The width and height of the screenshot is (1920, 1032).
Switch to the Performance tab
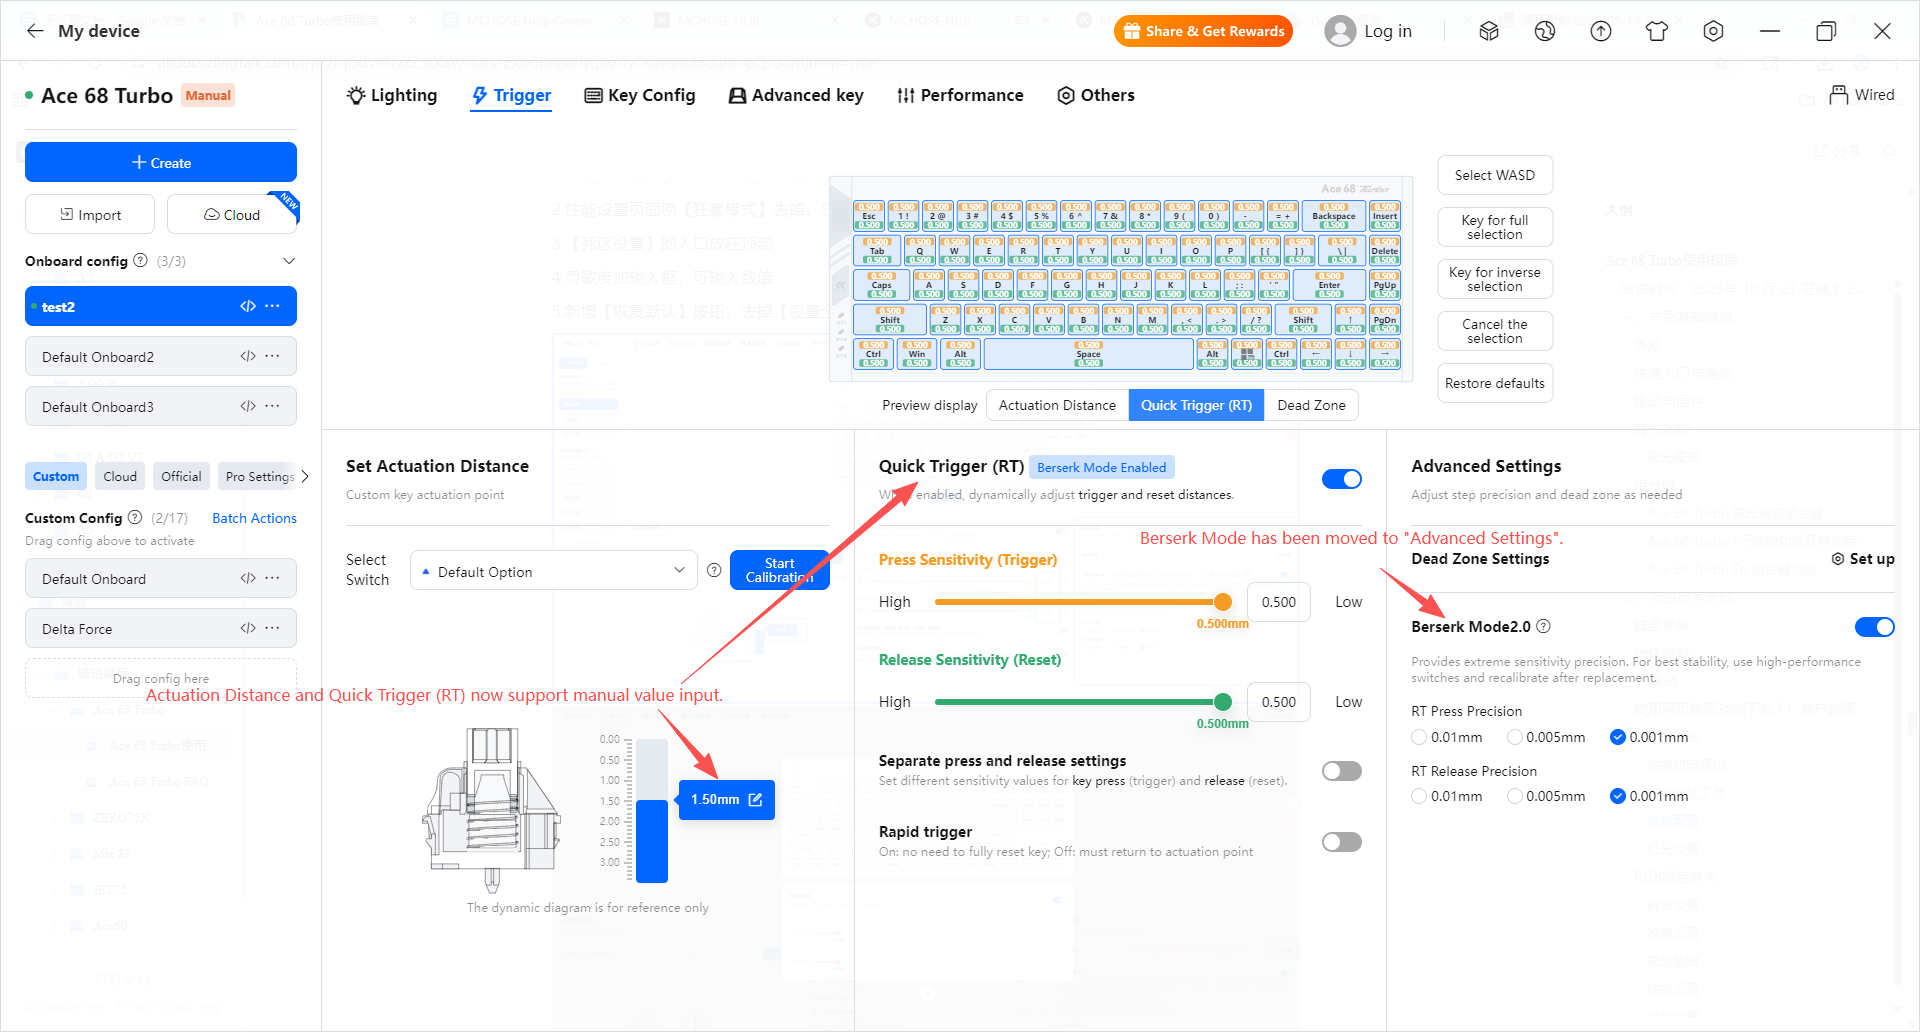coord(960,95)
